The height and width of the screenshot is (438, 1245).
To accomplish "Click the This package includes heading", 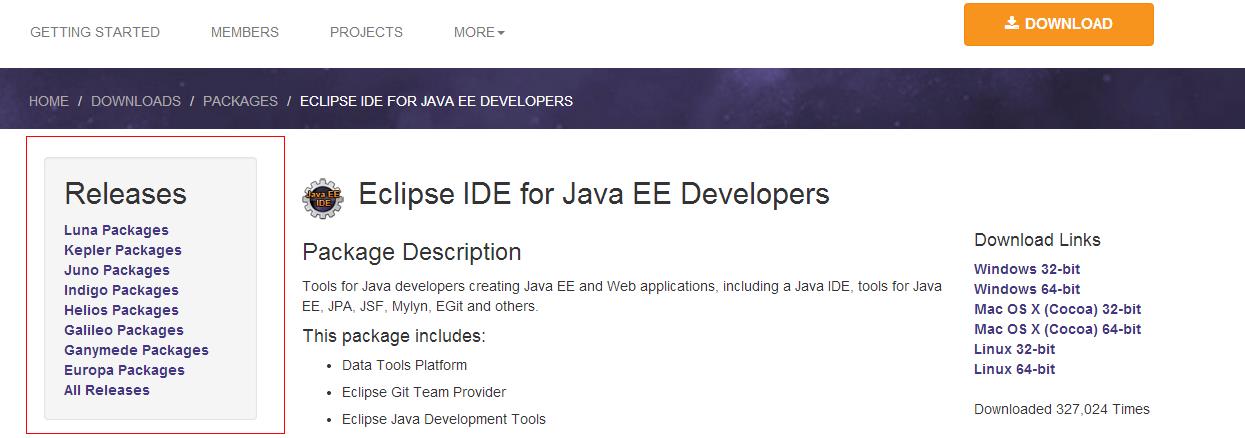I will coord(394,336).
